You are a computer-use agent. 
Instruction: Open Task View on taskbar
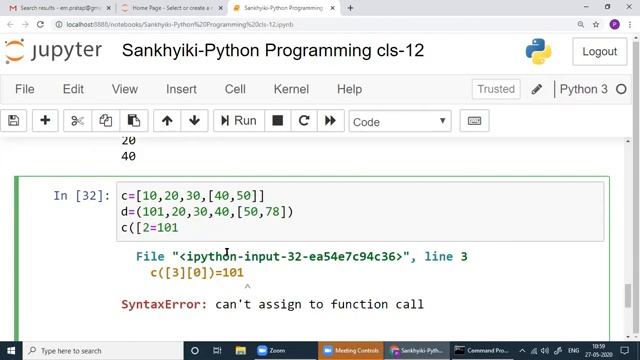point(217,351)
